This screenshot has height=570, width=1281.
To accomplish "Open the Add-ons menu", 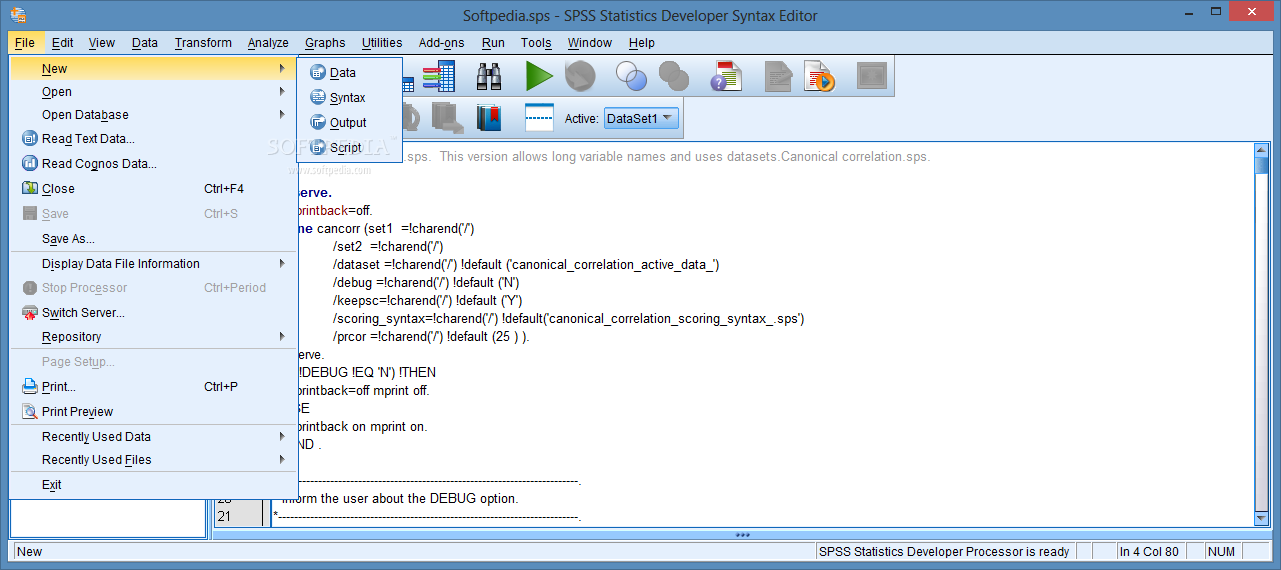I will click(x=441, y=42).
